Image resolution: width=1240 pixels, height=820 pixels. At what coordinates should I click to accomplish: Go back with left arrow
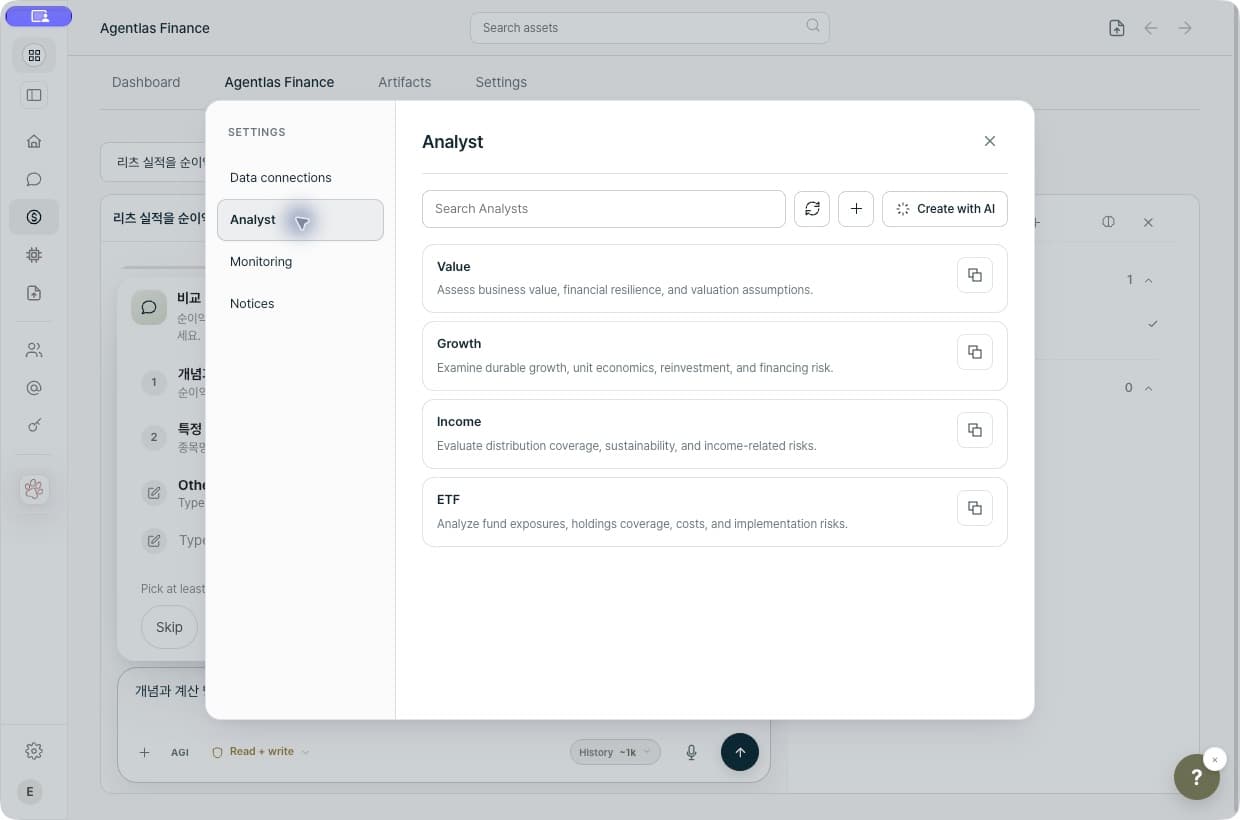1151,28
